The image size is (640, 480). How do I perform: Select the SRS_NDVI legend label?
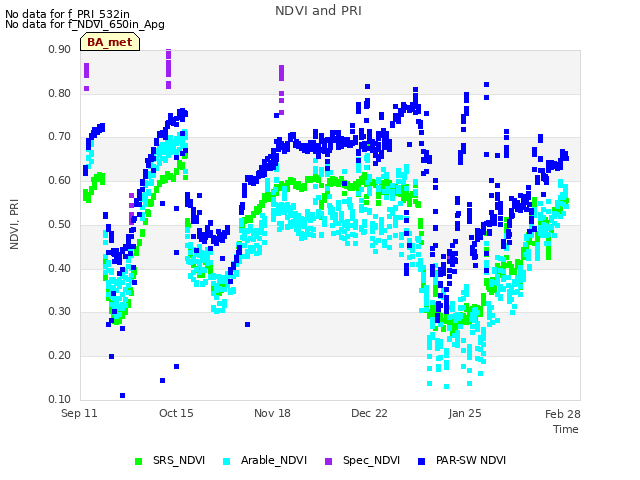(x=179, y=460)
